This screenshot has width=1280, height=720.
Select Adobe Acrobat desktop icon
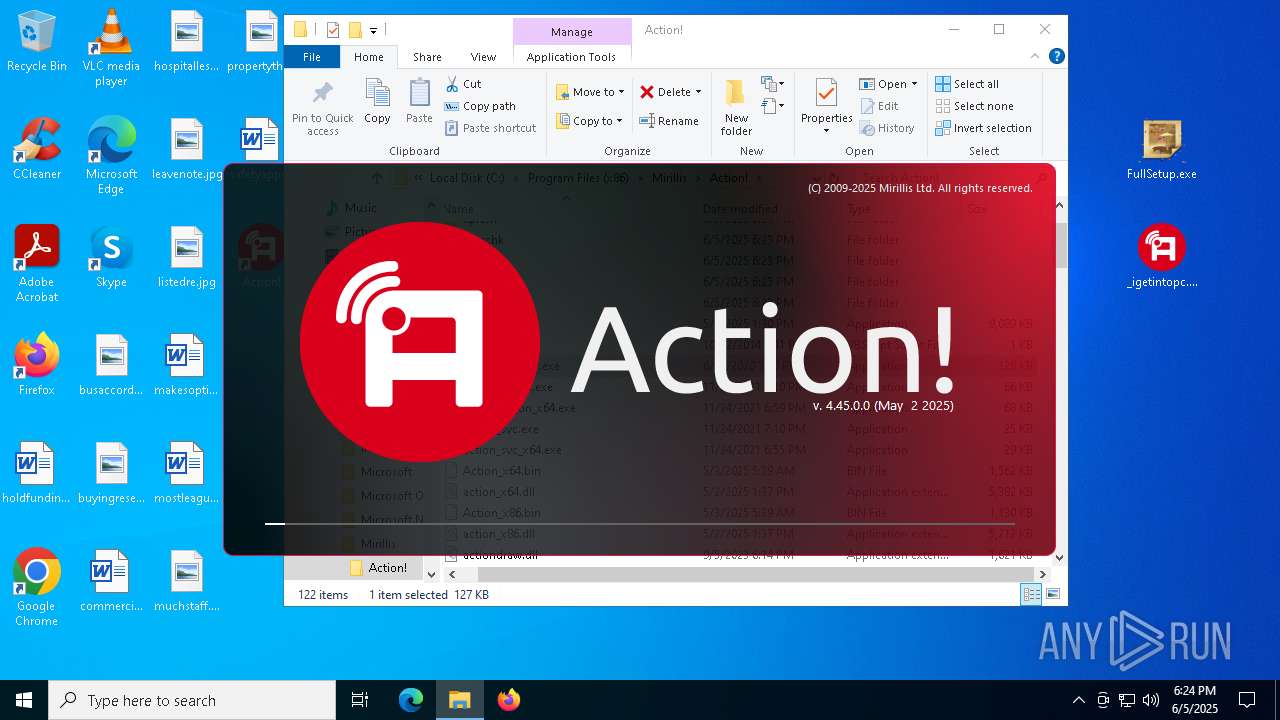[37, 265]
